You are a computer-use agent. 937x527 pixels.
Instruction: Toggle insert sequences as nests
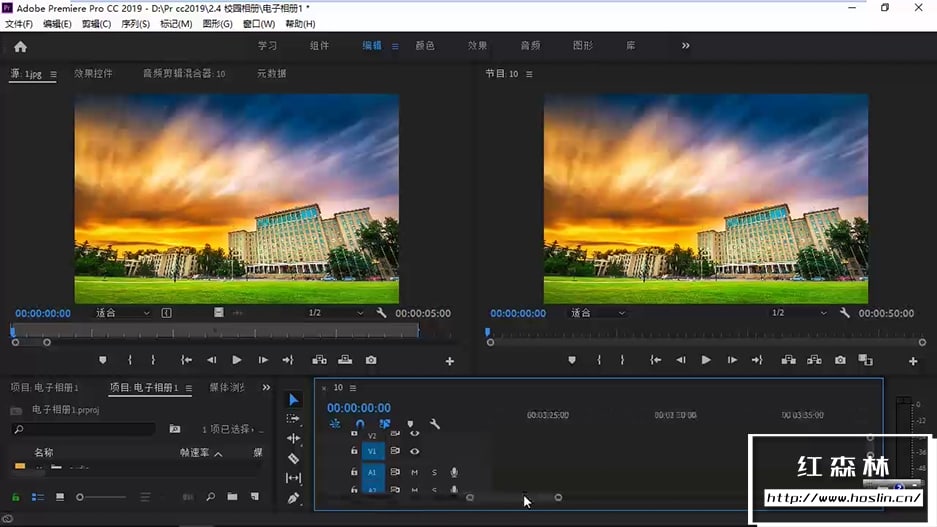[x=335, y=424]
